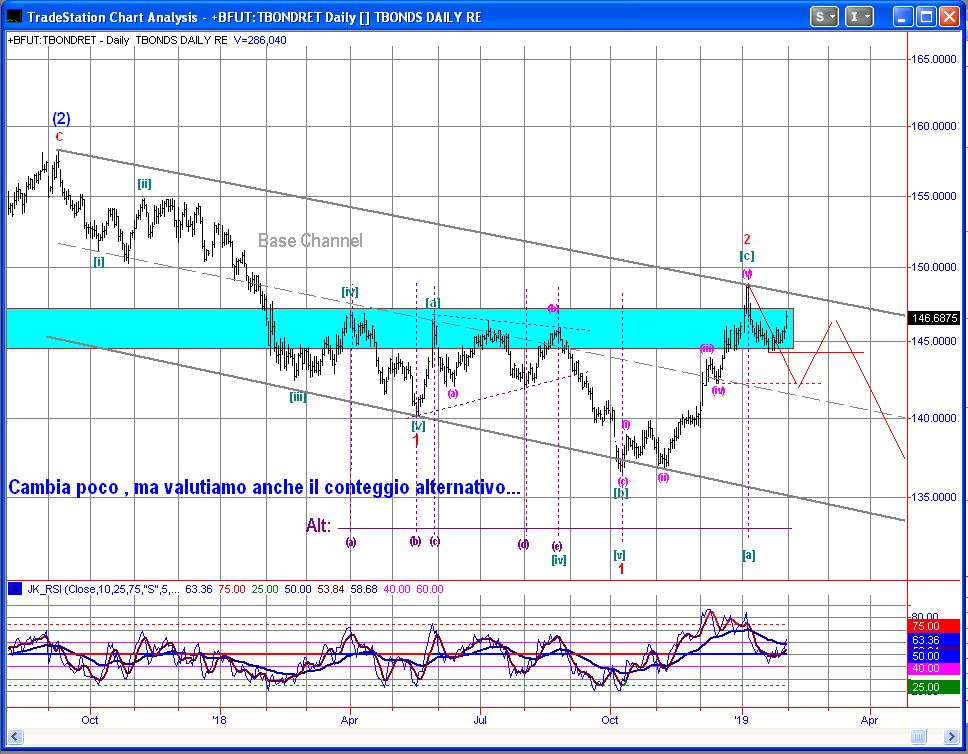
Task: Click the 150.0000 price axis label
Action: click(x=935, y=267)
